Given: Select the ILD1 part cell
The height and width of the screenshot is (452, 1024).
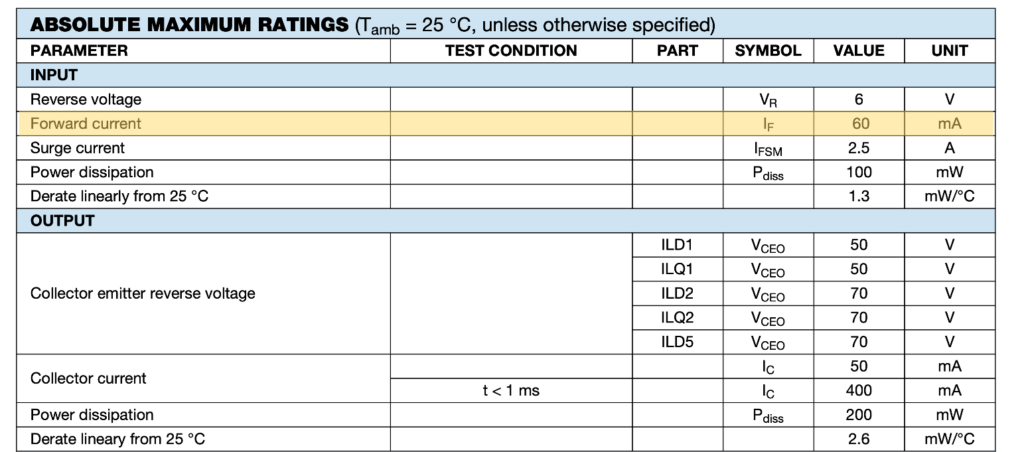Looking at the screenshot, I should [x=677, y=245].
